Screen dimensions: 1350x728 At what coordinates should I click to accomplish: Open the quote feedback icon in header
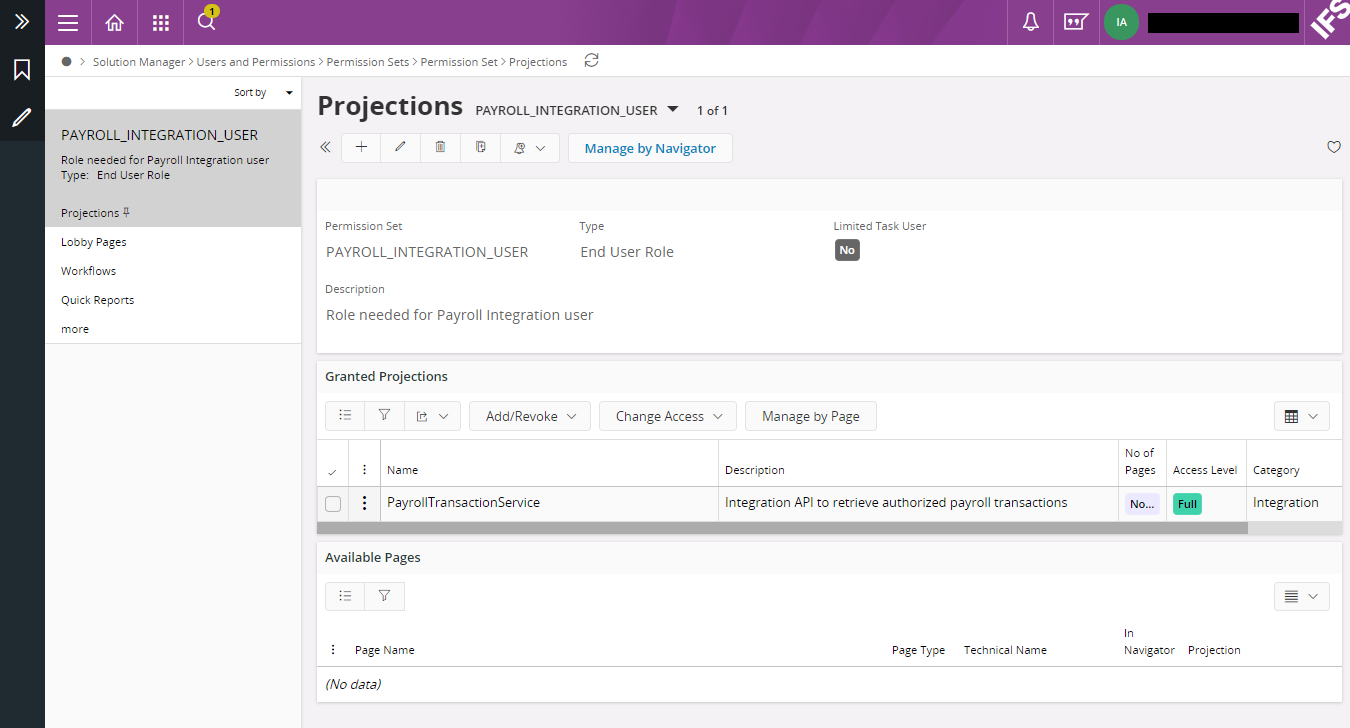(1076, 22)
